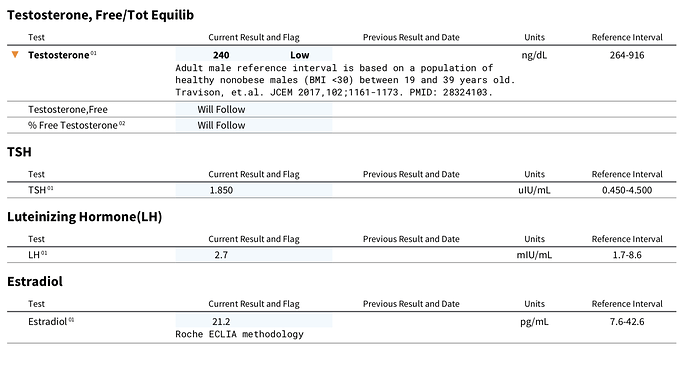Click the LH result value 2.7
The image size is (690, 372).
(221, 255)
